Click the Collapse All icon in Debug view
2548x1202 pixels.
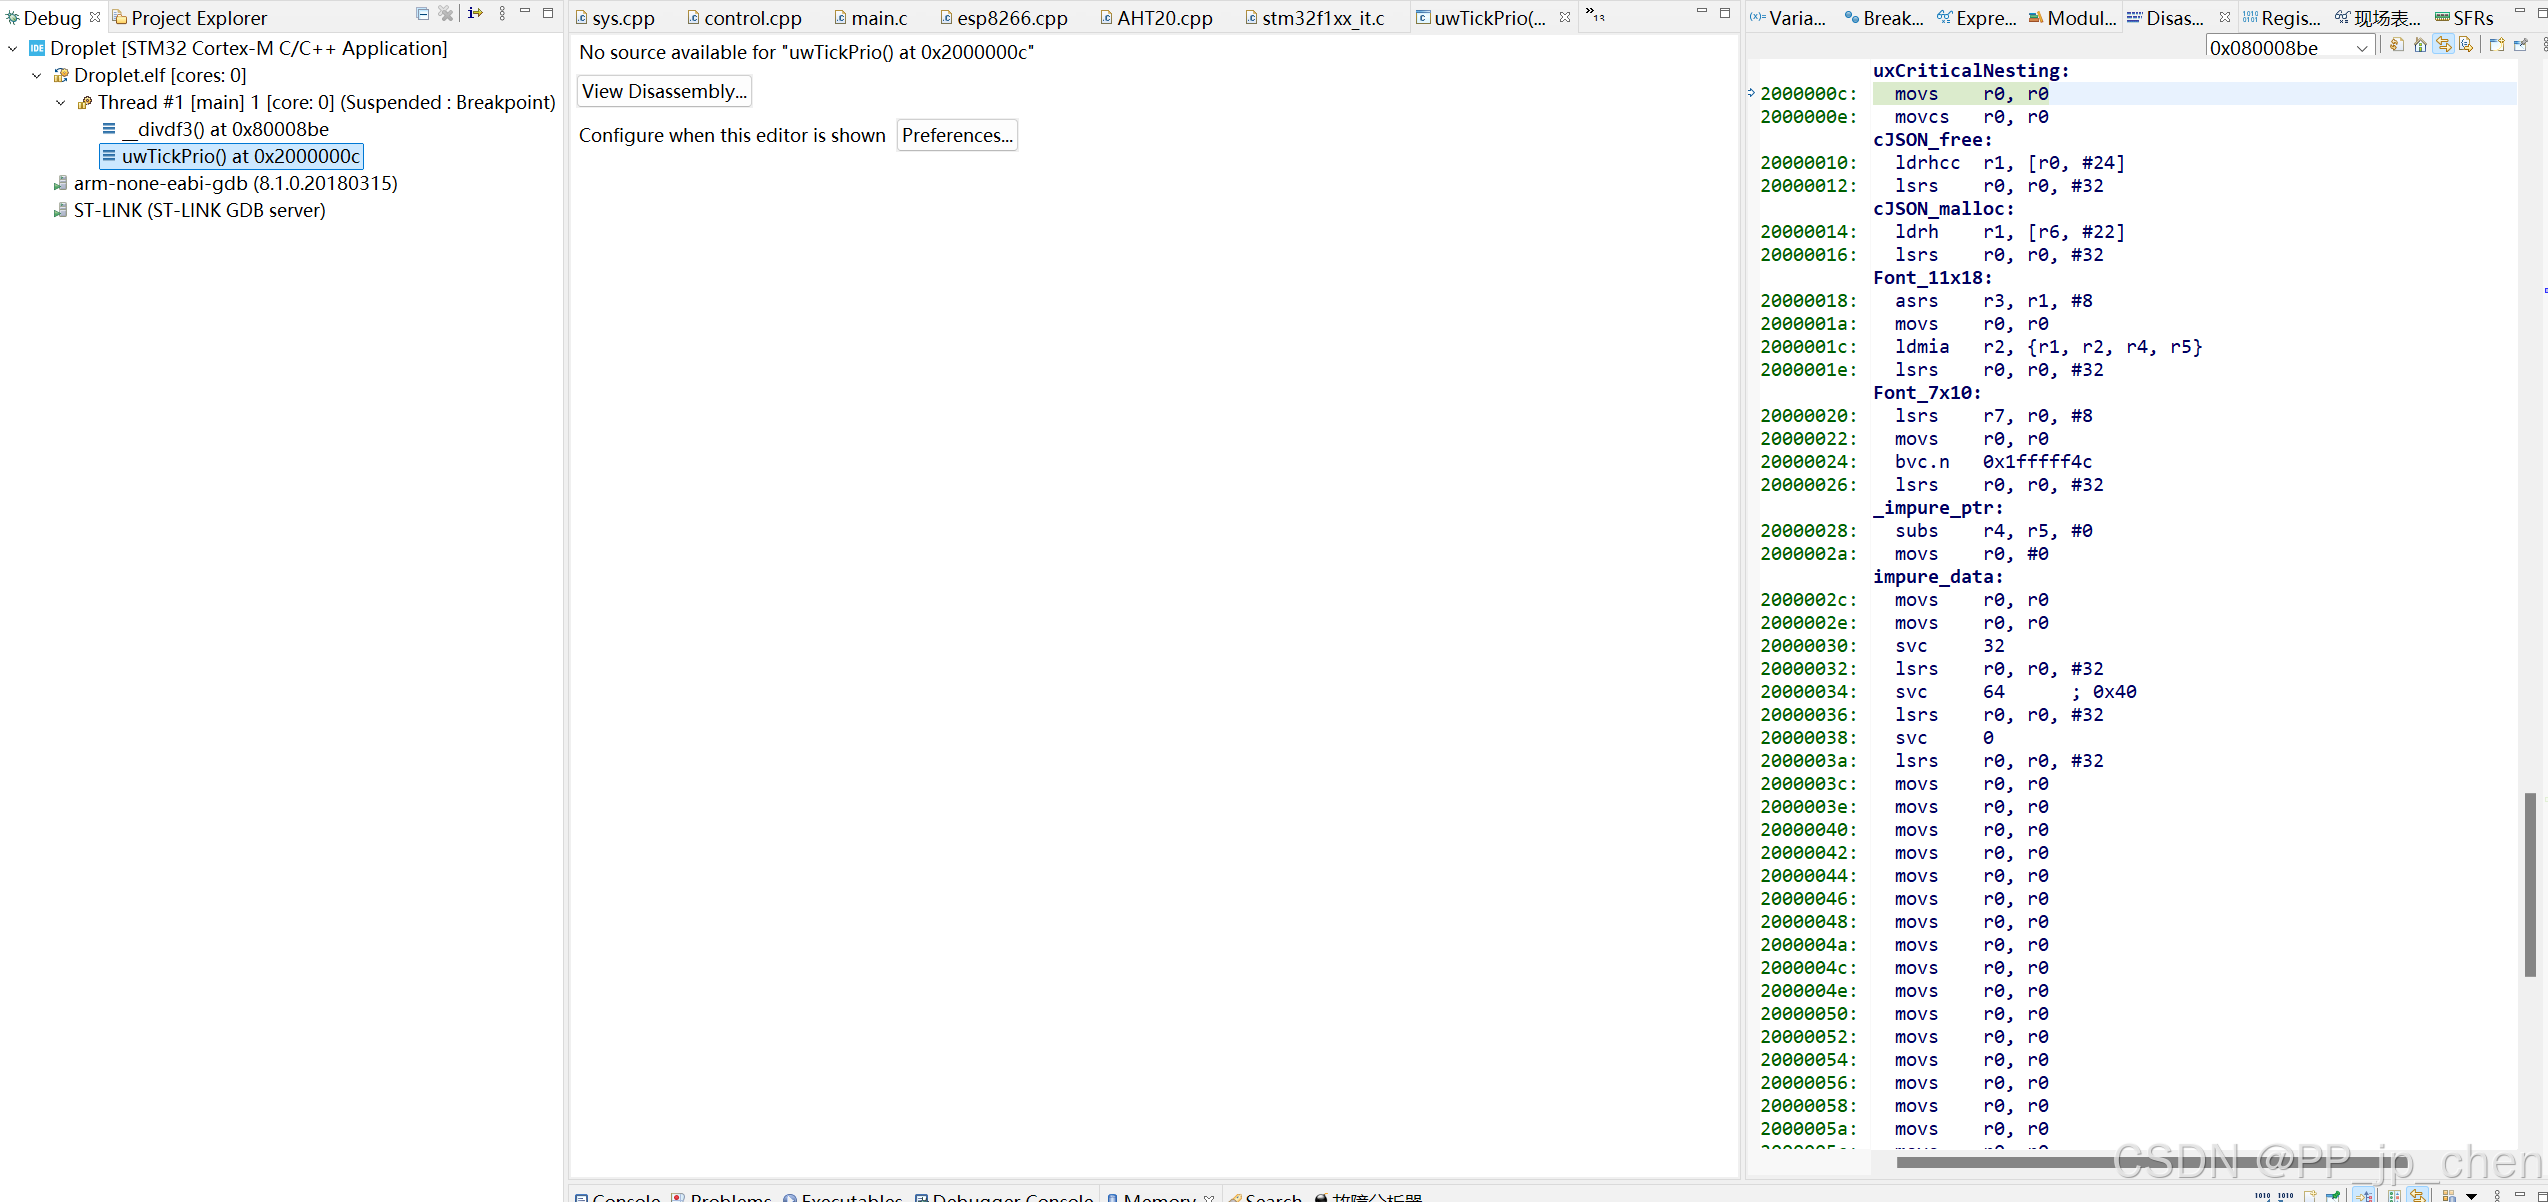point(422,14)
